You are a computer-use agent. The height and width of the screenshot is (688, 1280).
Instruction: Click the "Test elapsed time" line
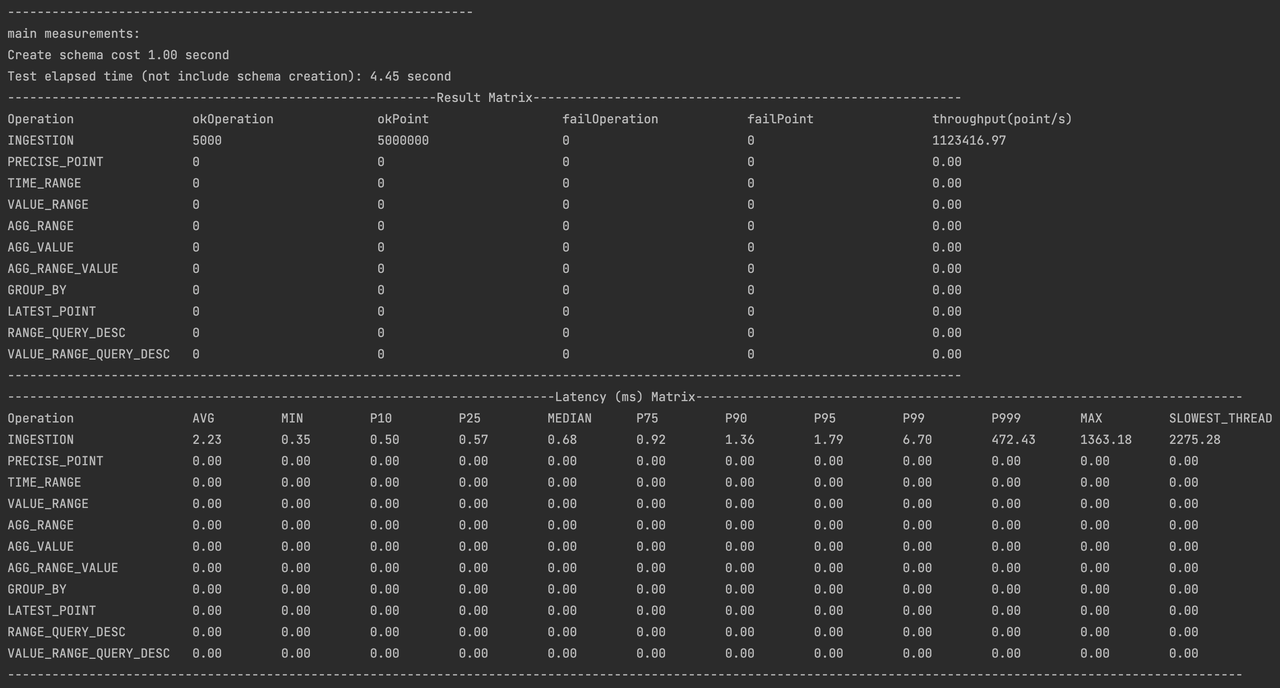pos(229,76)
